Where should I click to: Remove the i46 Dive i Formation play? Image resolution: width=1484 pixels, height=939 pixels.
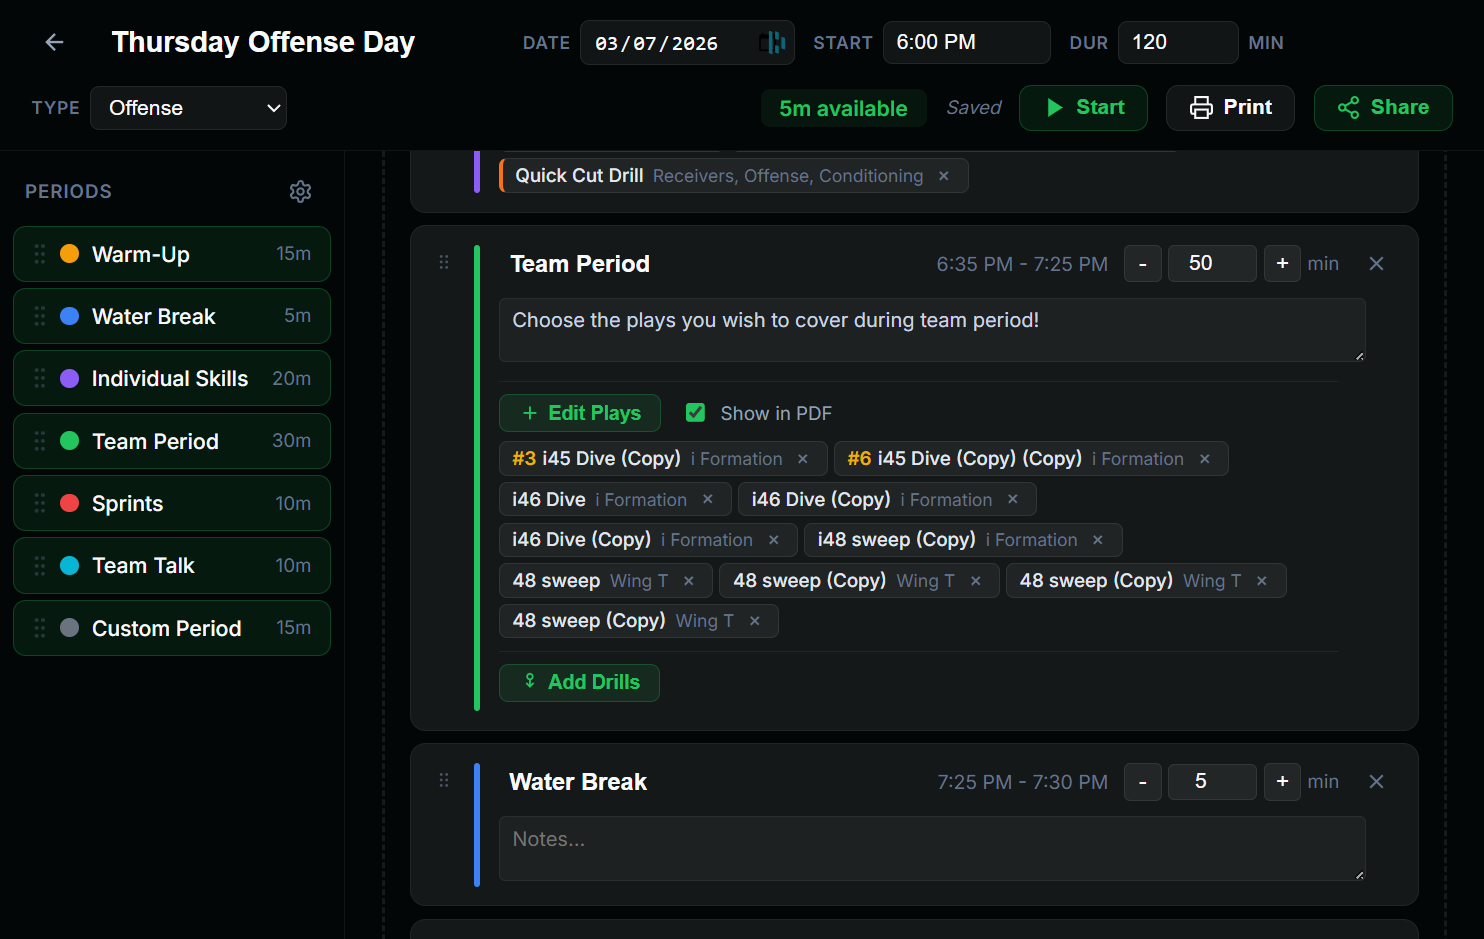click(x=708, y=499)
